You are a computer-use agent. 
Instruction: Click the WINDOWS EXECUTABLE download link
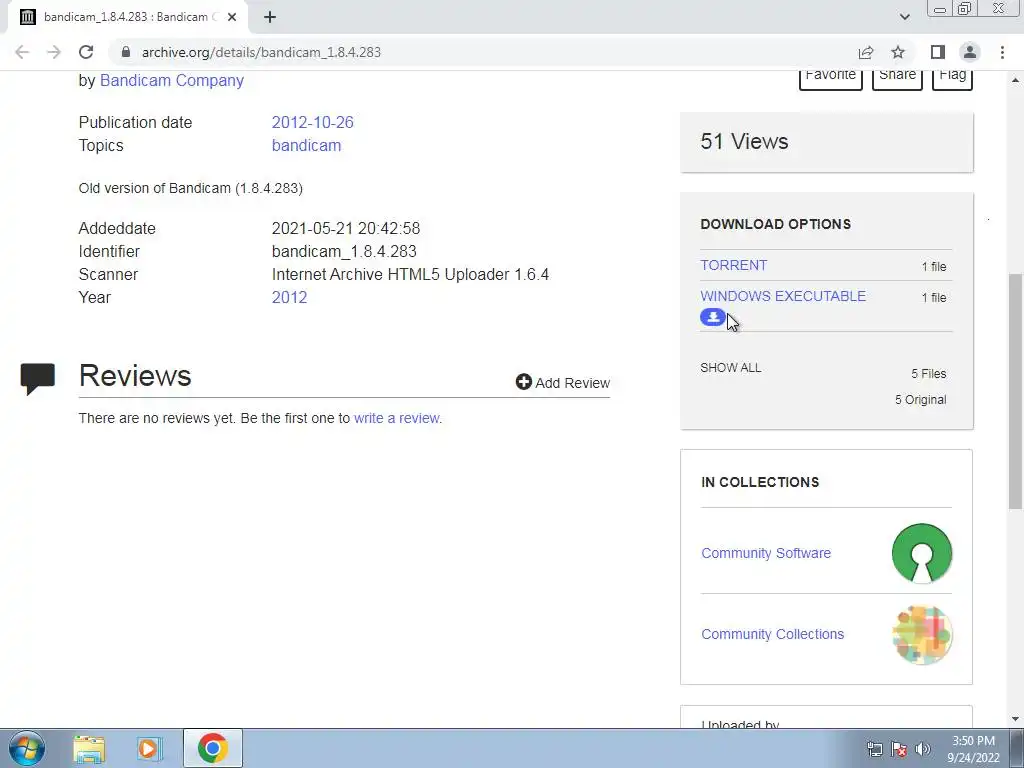coord(783,296)
